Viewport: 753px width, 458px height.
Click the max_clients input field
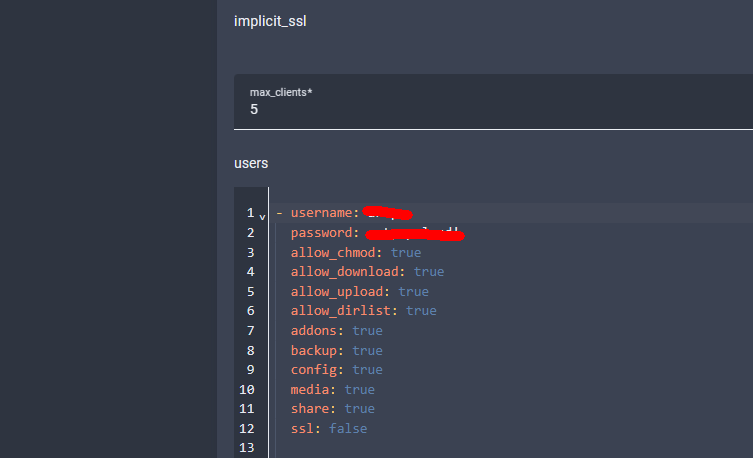tap(490, 109)
